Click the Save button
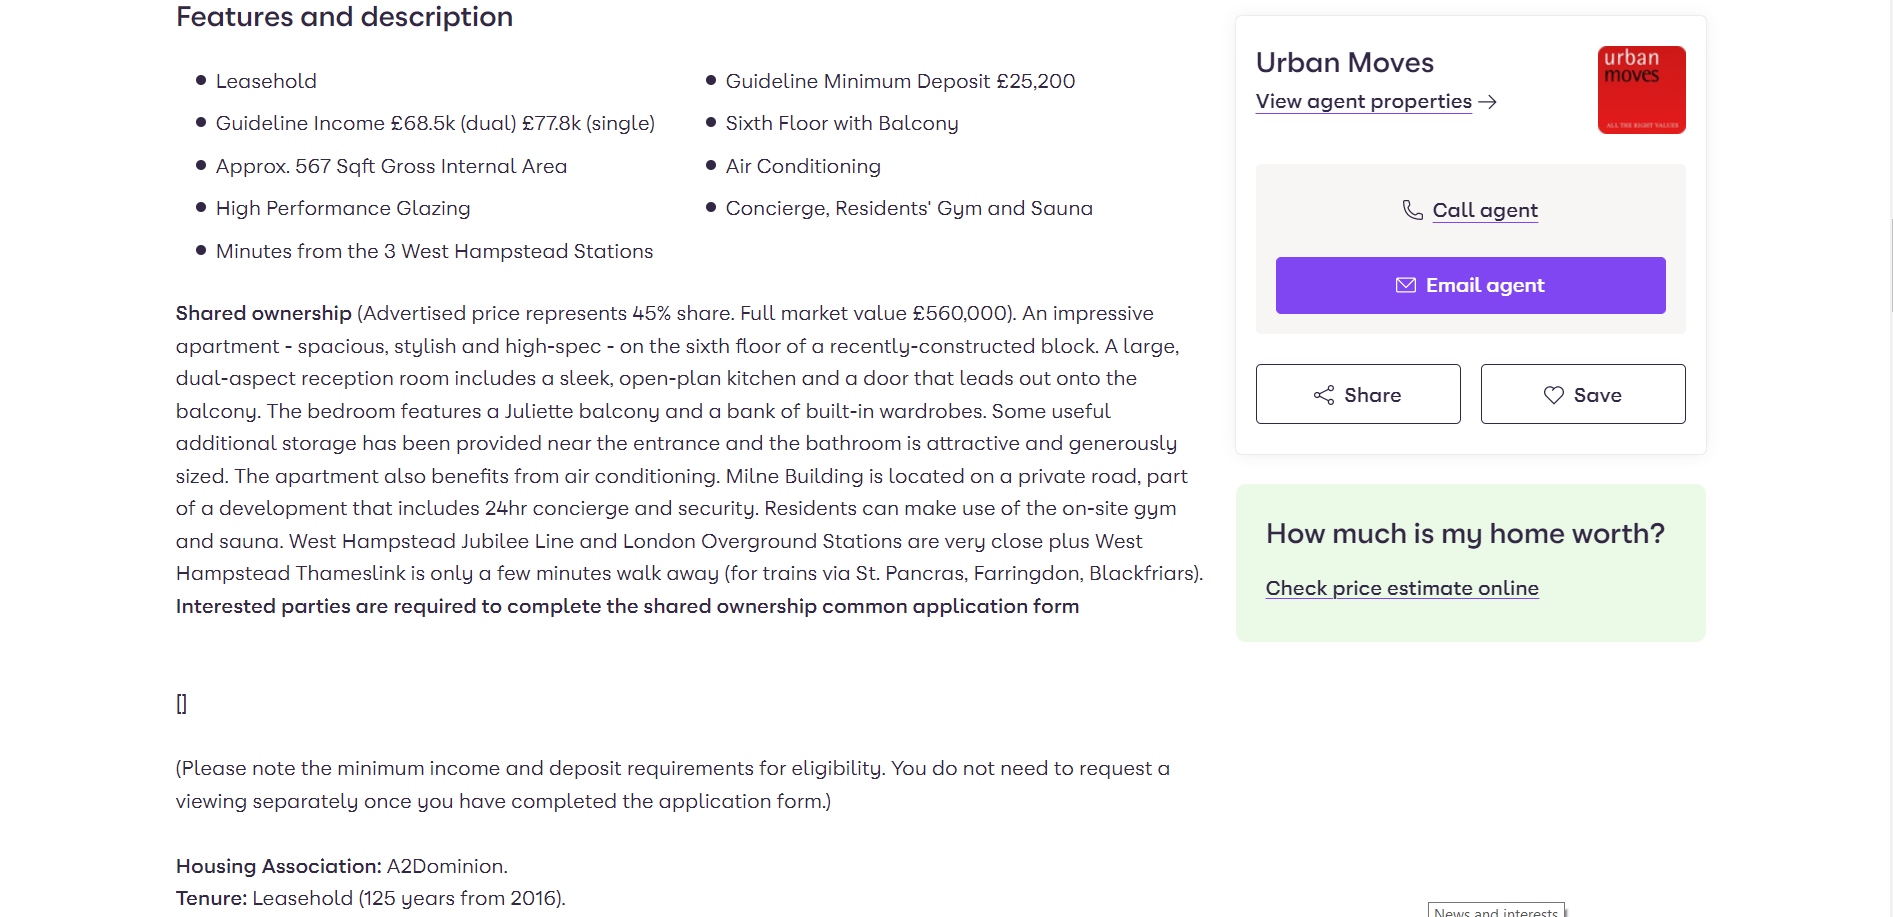This screenshot has height=917, width=1893. click(x=1582, y=394)
